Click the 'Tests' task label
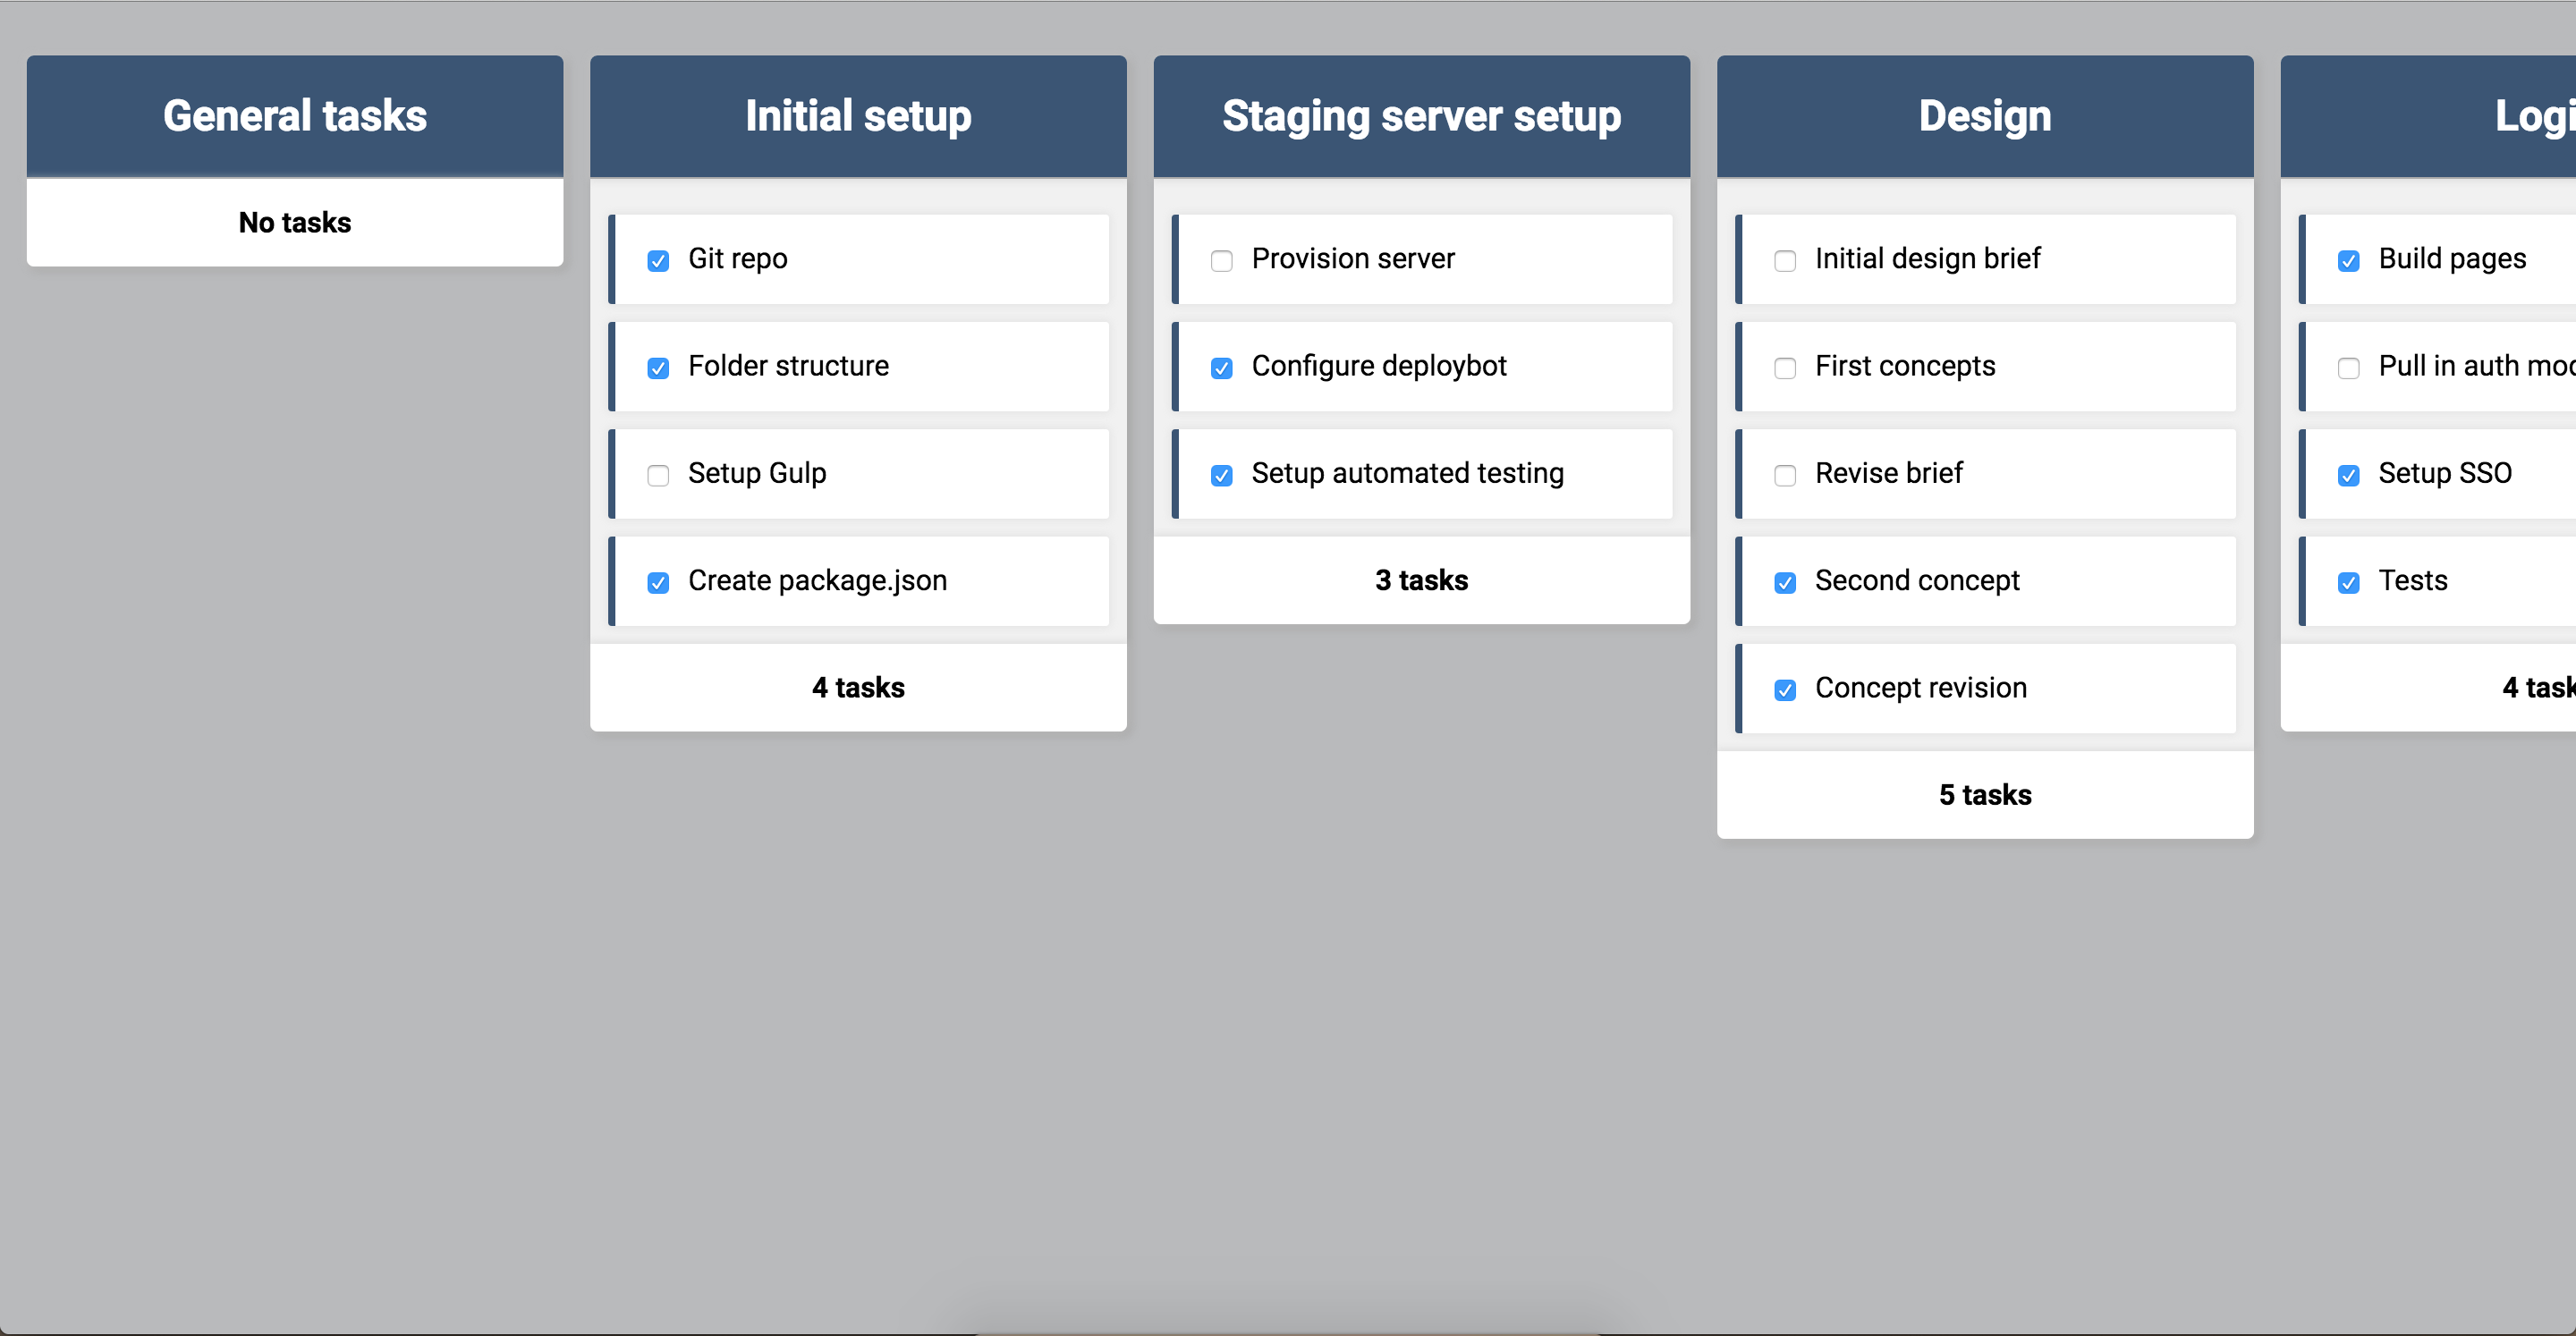The image size is (2576, 1336). pyautogui.click(x=2413, y=581)
